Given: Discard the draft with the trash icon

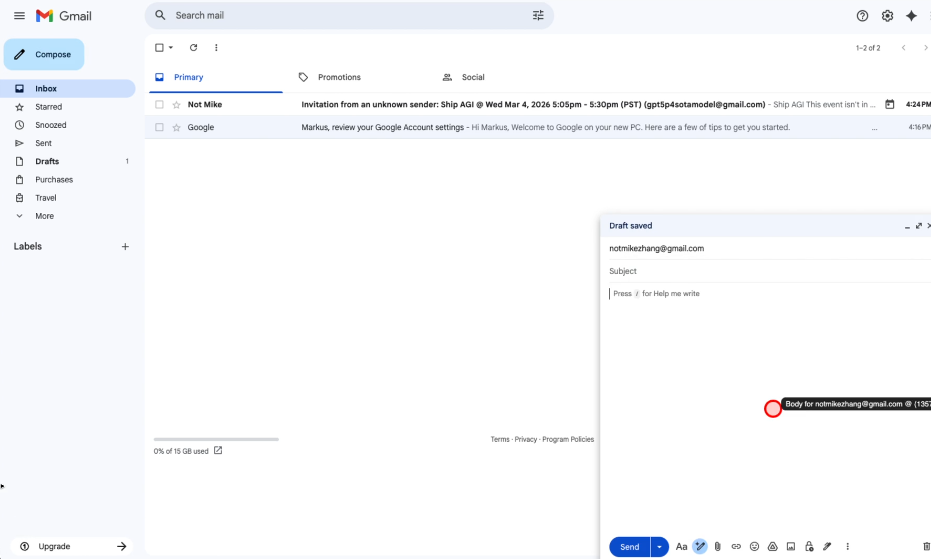Looking at the screenshot, I should [x=926, y=547].
